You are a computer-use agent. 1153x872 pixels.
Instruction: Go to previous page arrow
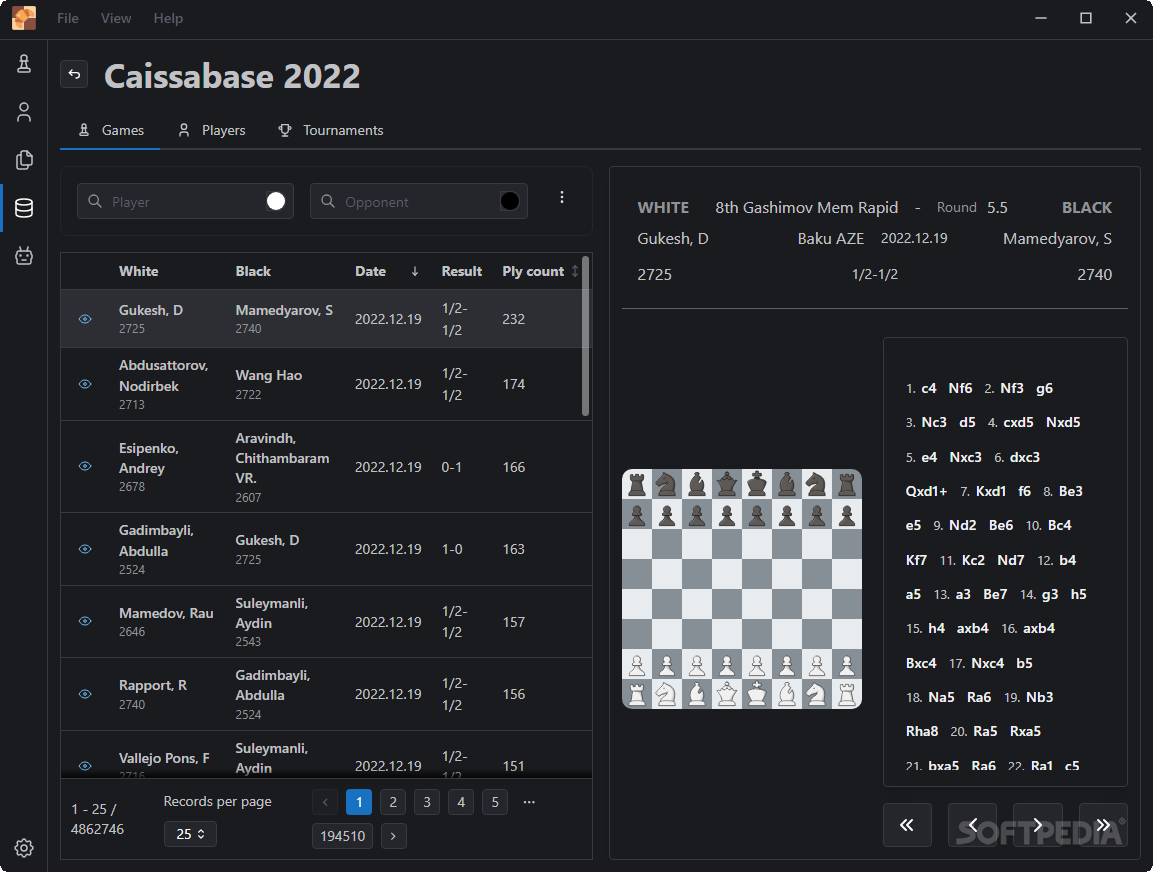point(325,802)
